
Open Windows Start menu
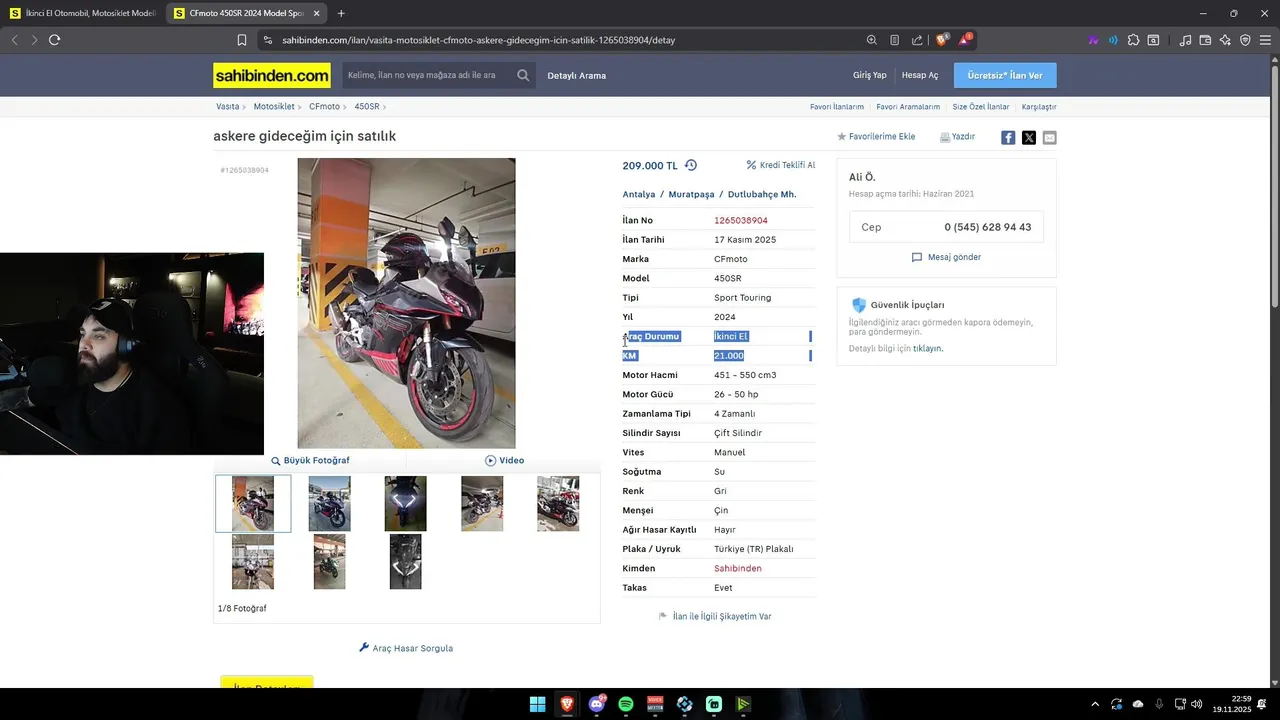click(x=537, y=704)
